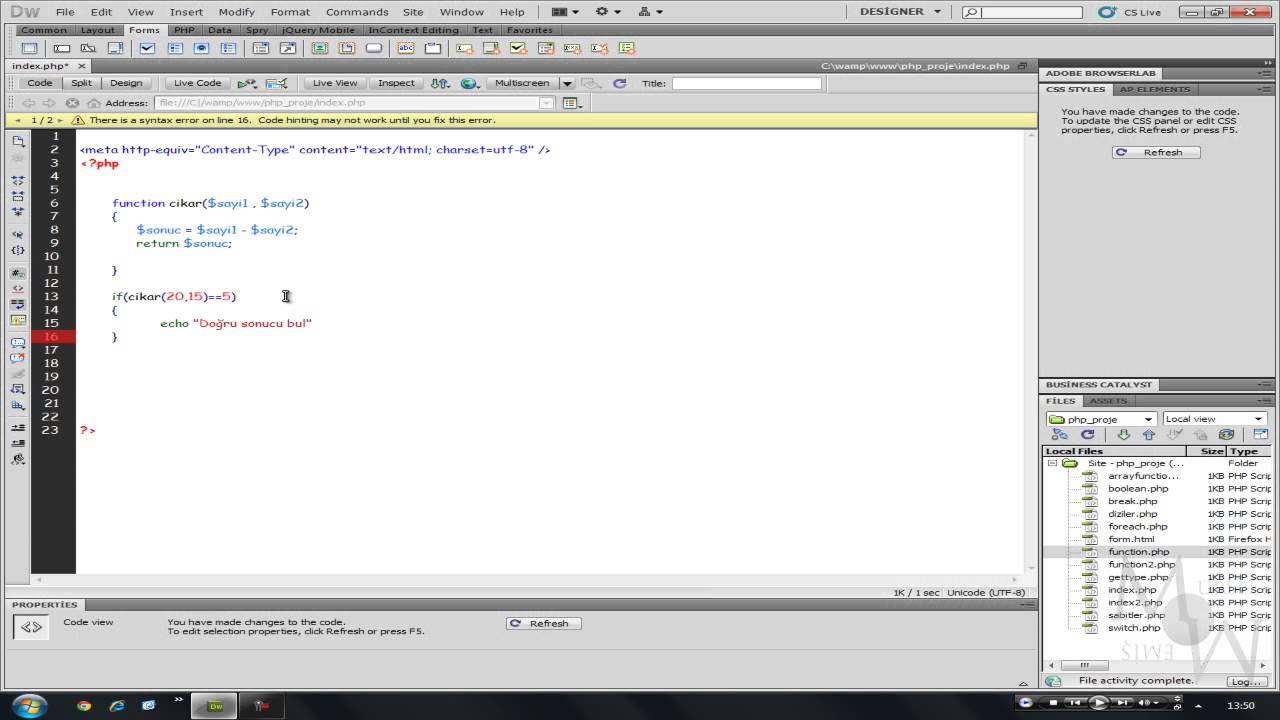Click the File Management arrows icon
This screenshot has width=1280, height=720.
[439, 84]
